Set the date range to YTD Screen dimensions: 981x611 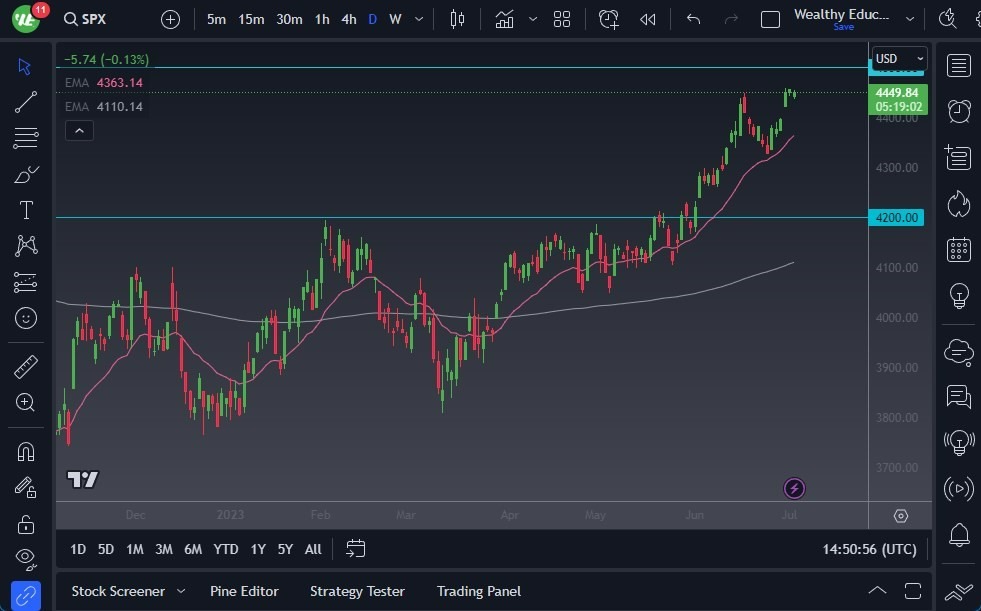(x=226, y=549)
